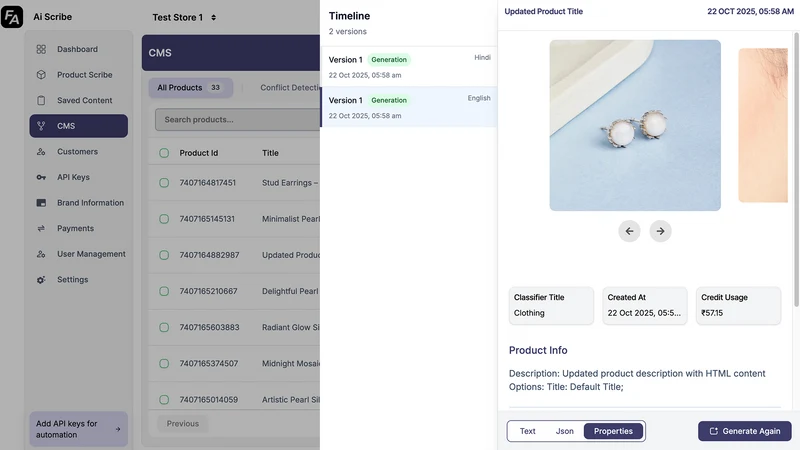
Task: Open the Test Store 1 store switcher
Action: [184, 17]
